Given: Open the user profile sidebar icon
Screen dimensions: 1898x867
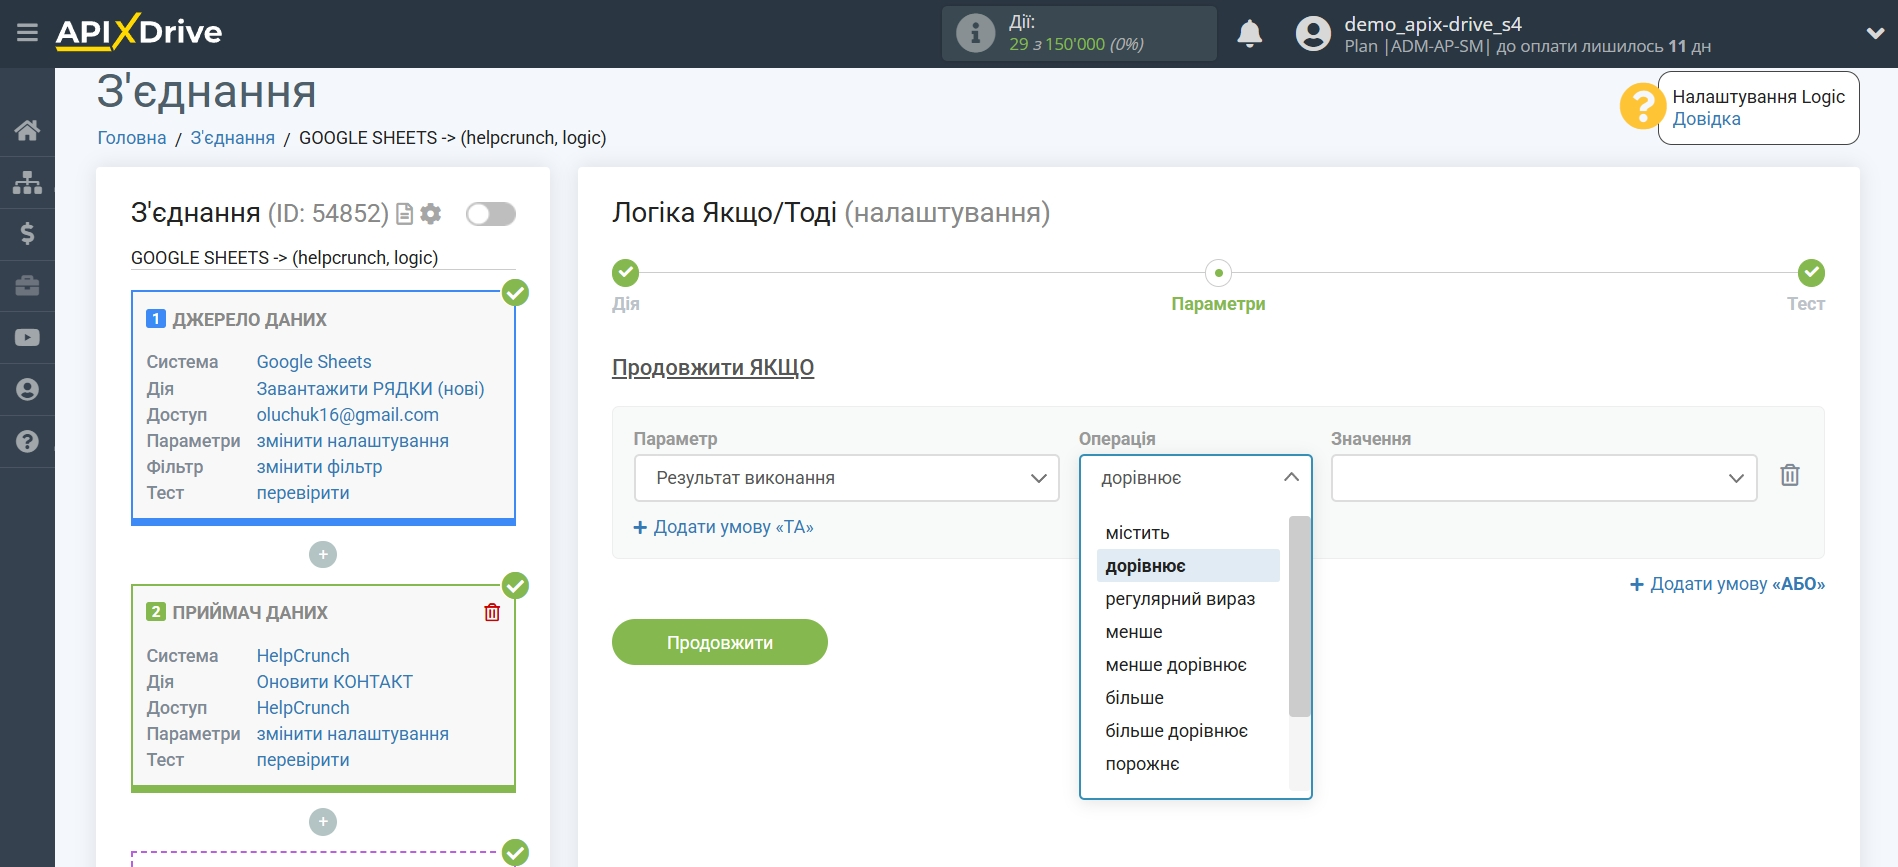Looking at the screenshot, I should [27, 390].
